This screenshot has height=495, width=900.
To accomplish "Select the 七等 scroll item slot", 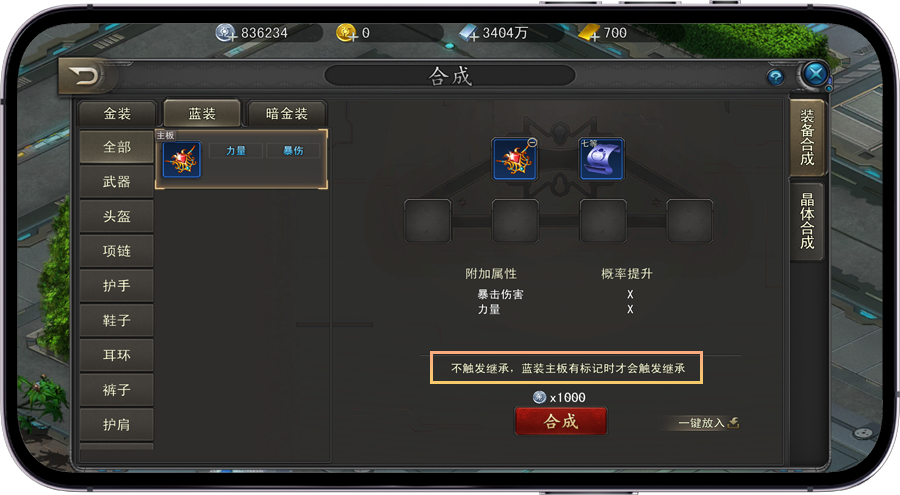I will pos(602,159).
